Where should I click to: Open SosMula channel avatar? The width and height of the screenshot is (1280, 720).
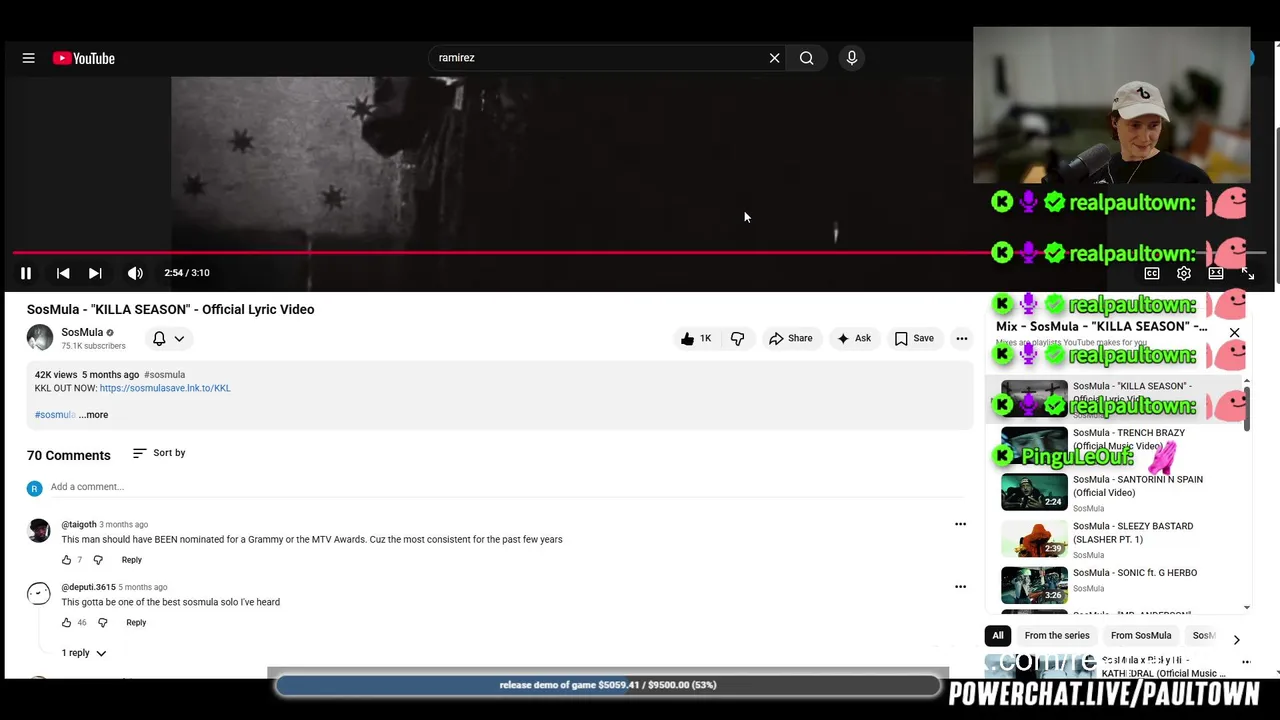tap(40, 338)
